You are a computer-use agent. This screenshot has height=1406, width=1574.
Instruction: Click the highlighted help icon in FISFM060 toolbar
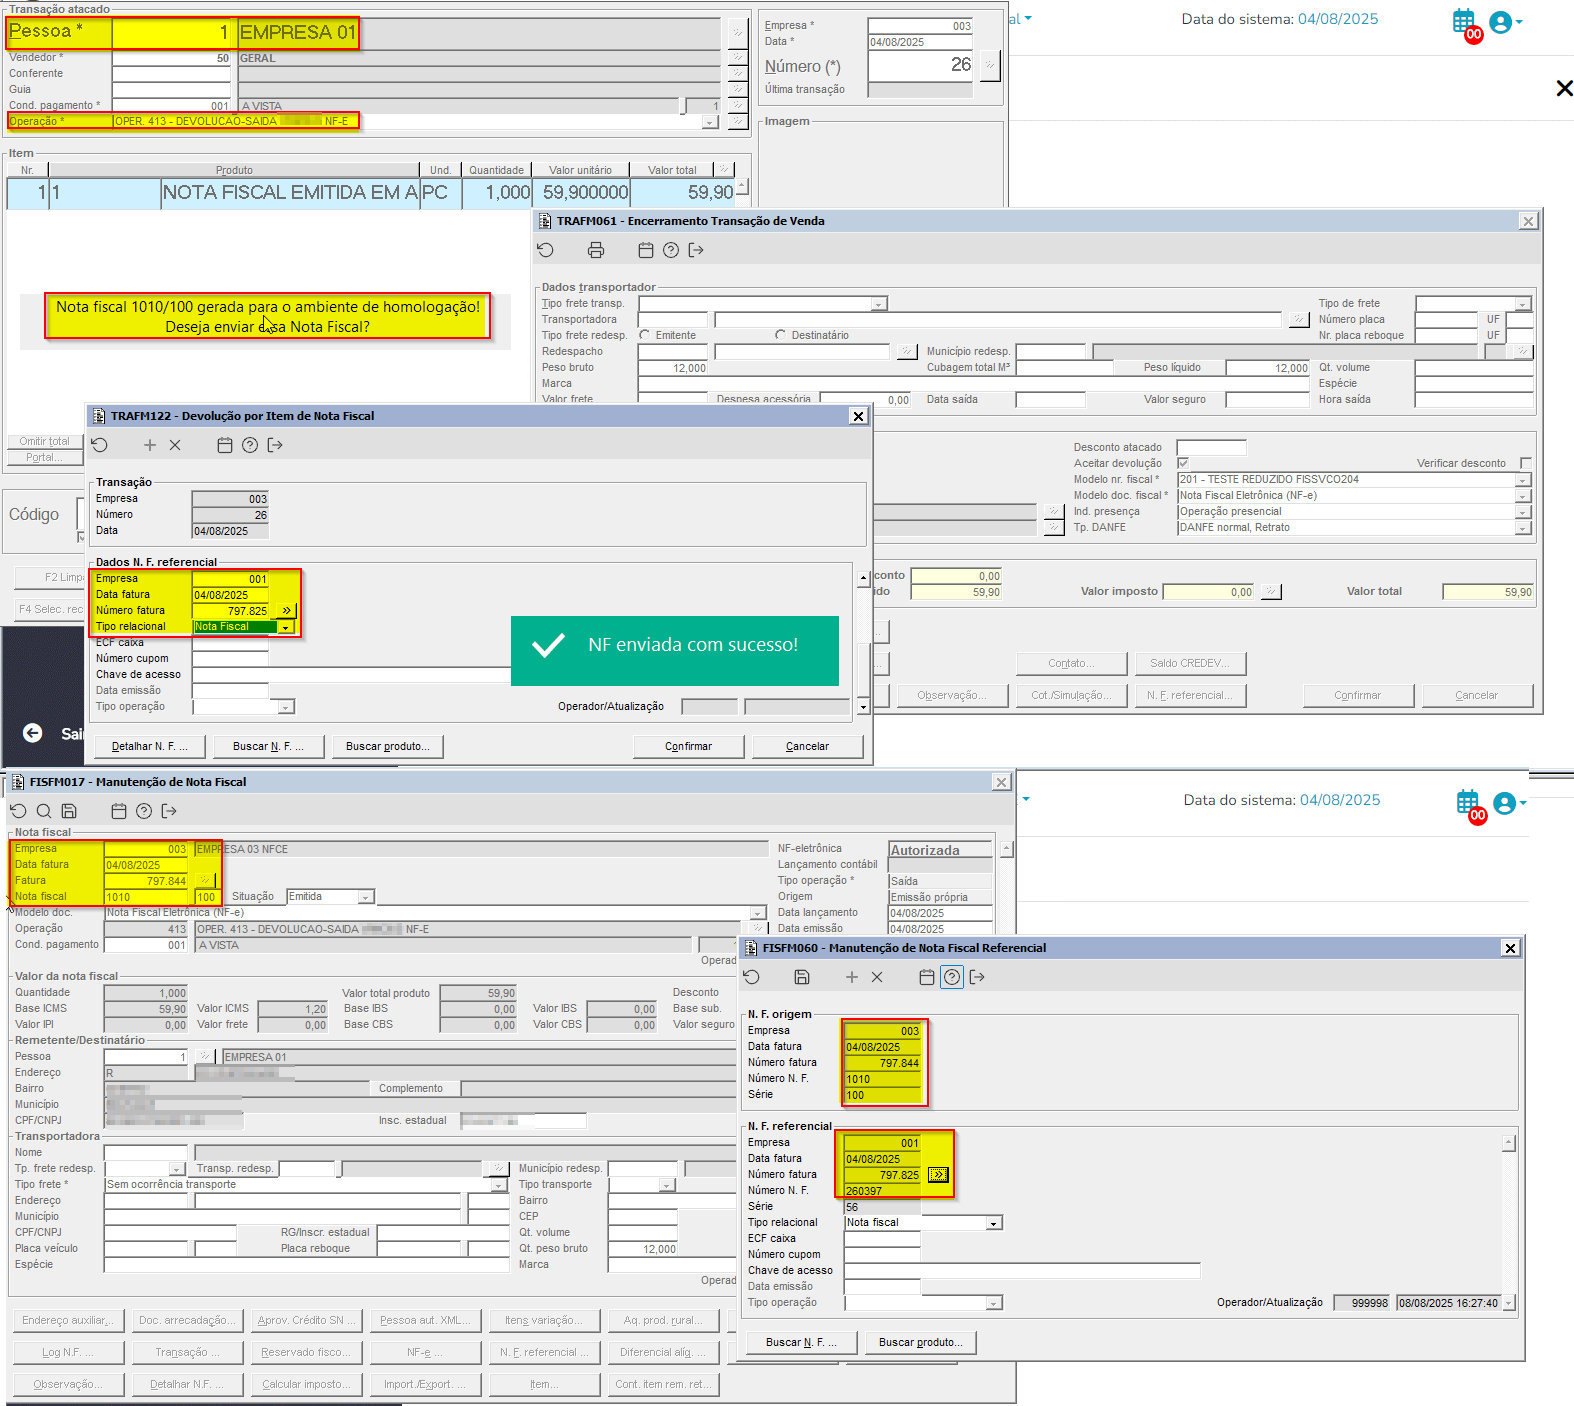(x=952, y=977)
